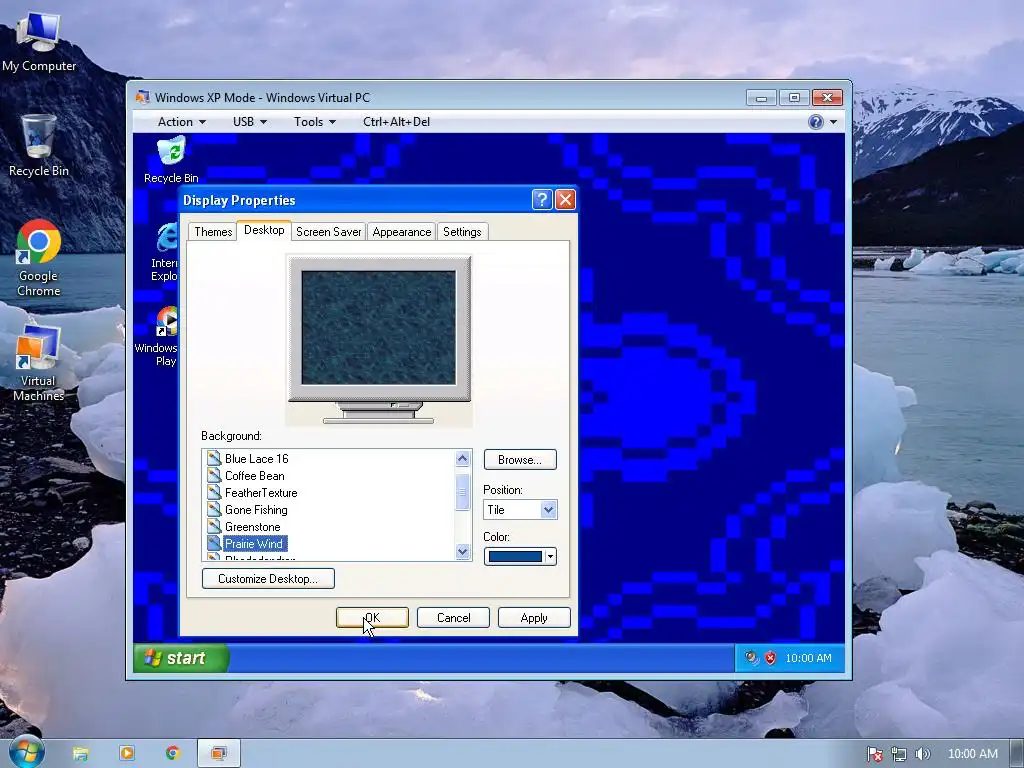Click Virtual PC taskbar button
Image resolution: width=1024 pixels, height=768 pixels.
pyautogui.click(x=219, y=754)
